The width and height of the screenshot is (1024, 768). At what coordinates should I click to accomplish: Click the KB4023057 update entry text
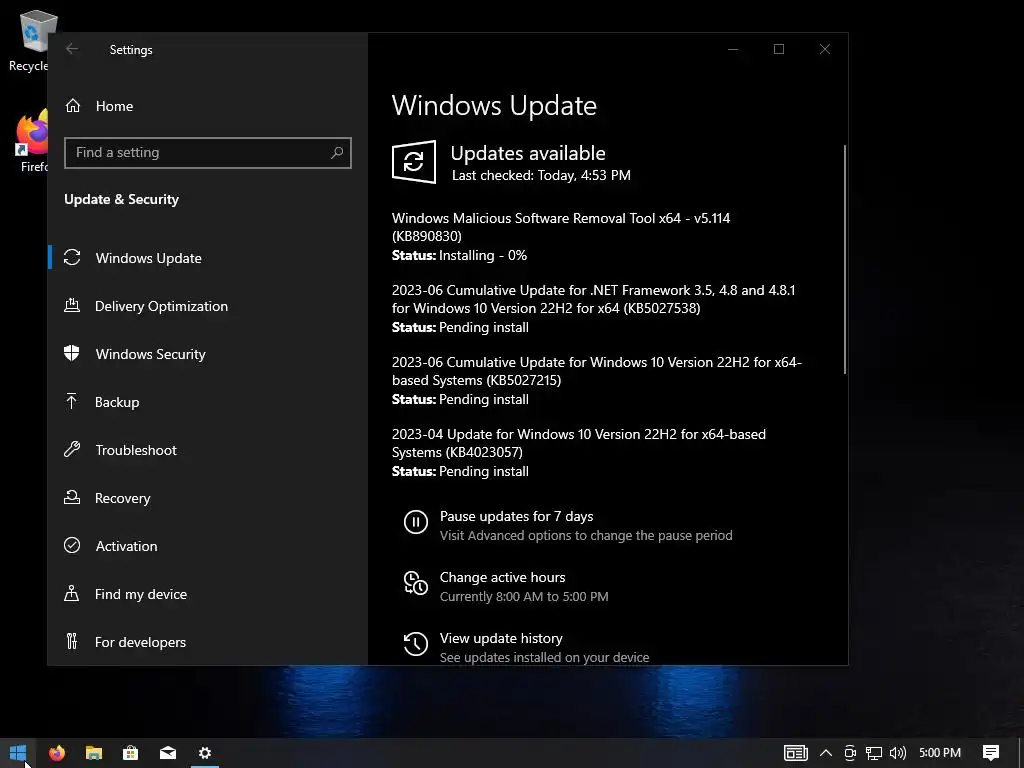579,443
